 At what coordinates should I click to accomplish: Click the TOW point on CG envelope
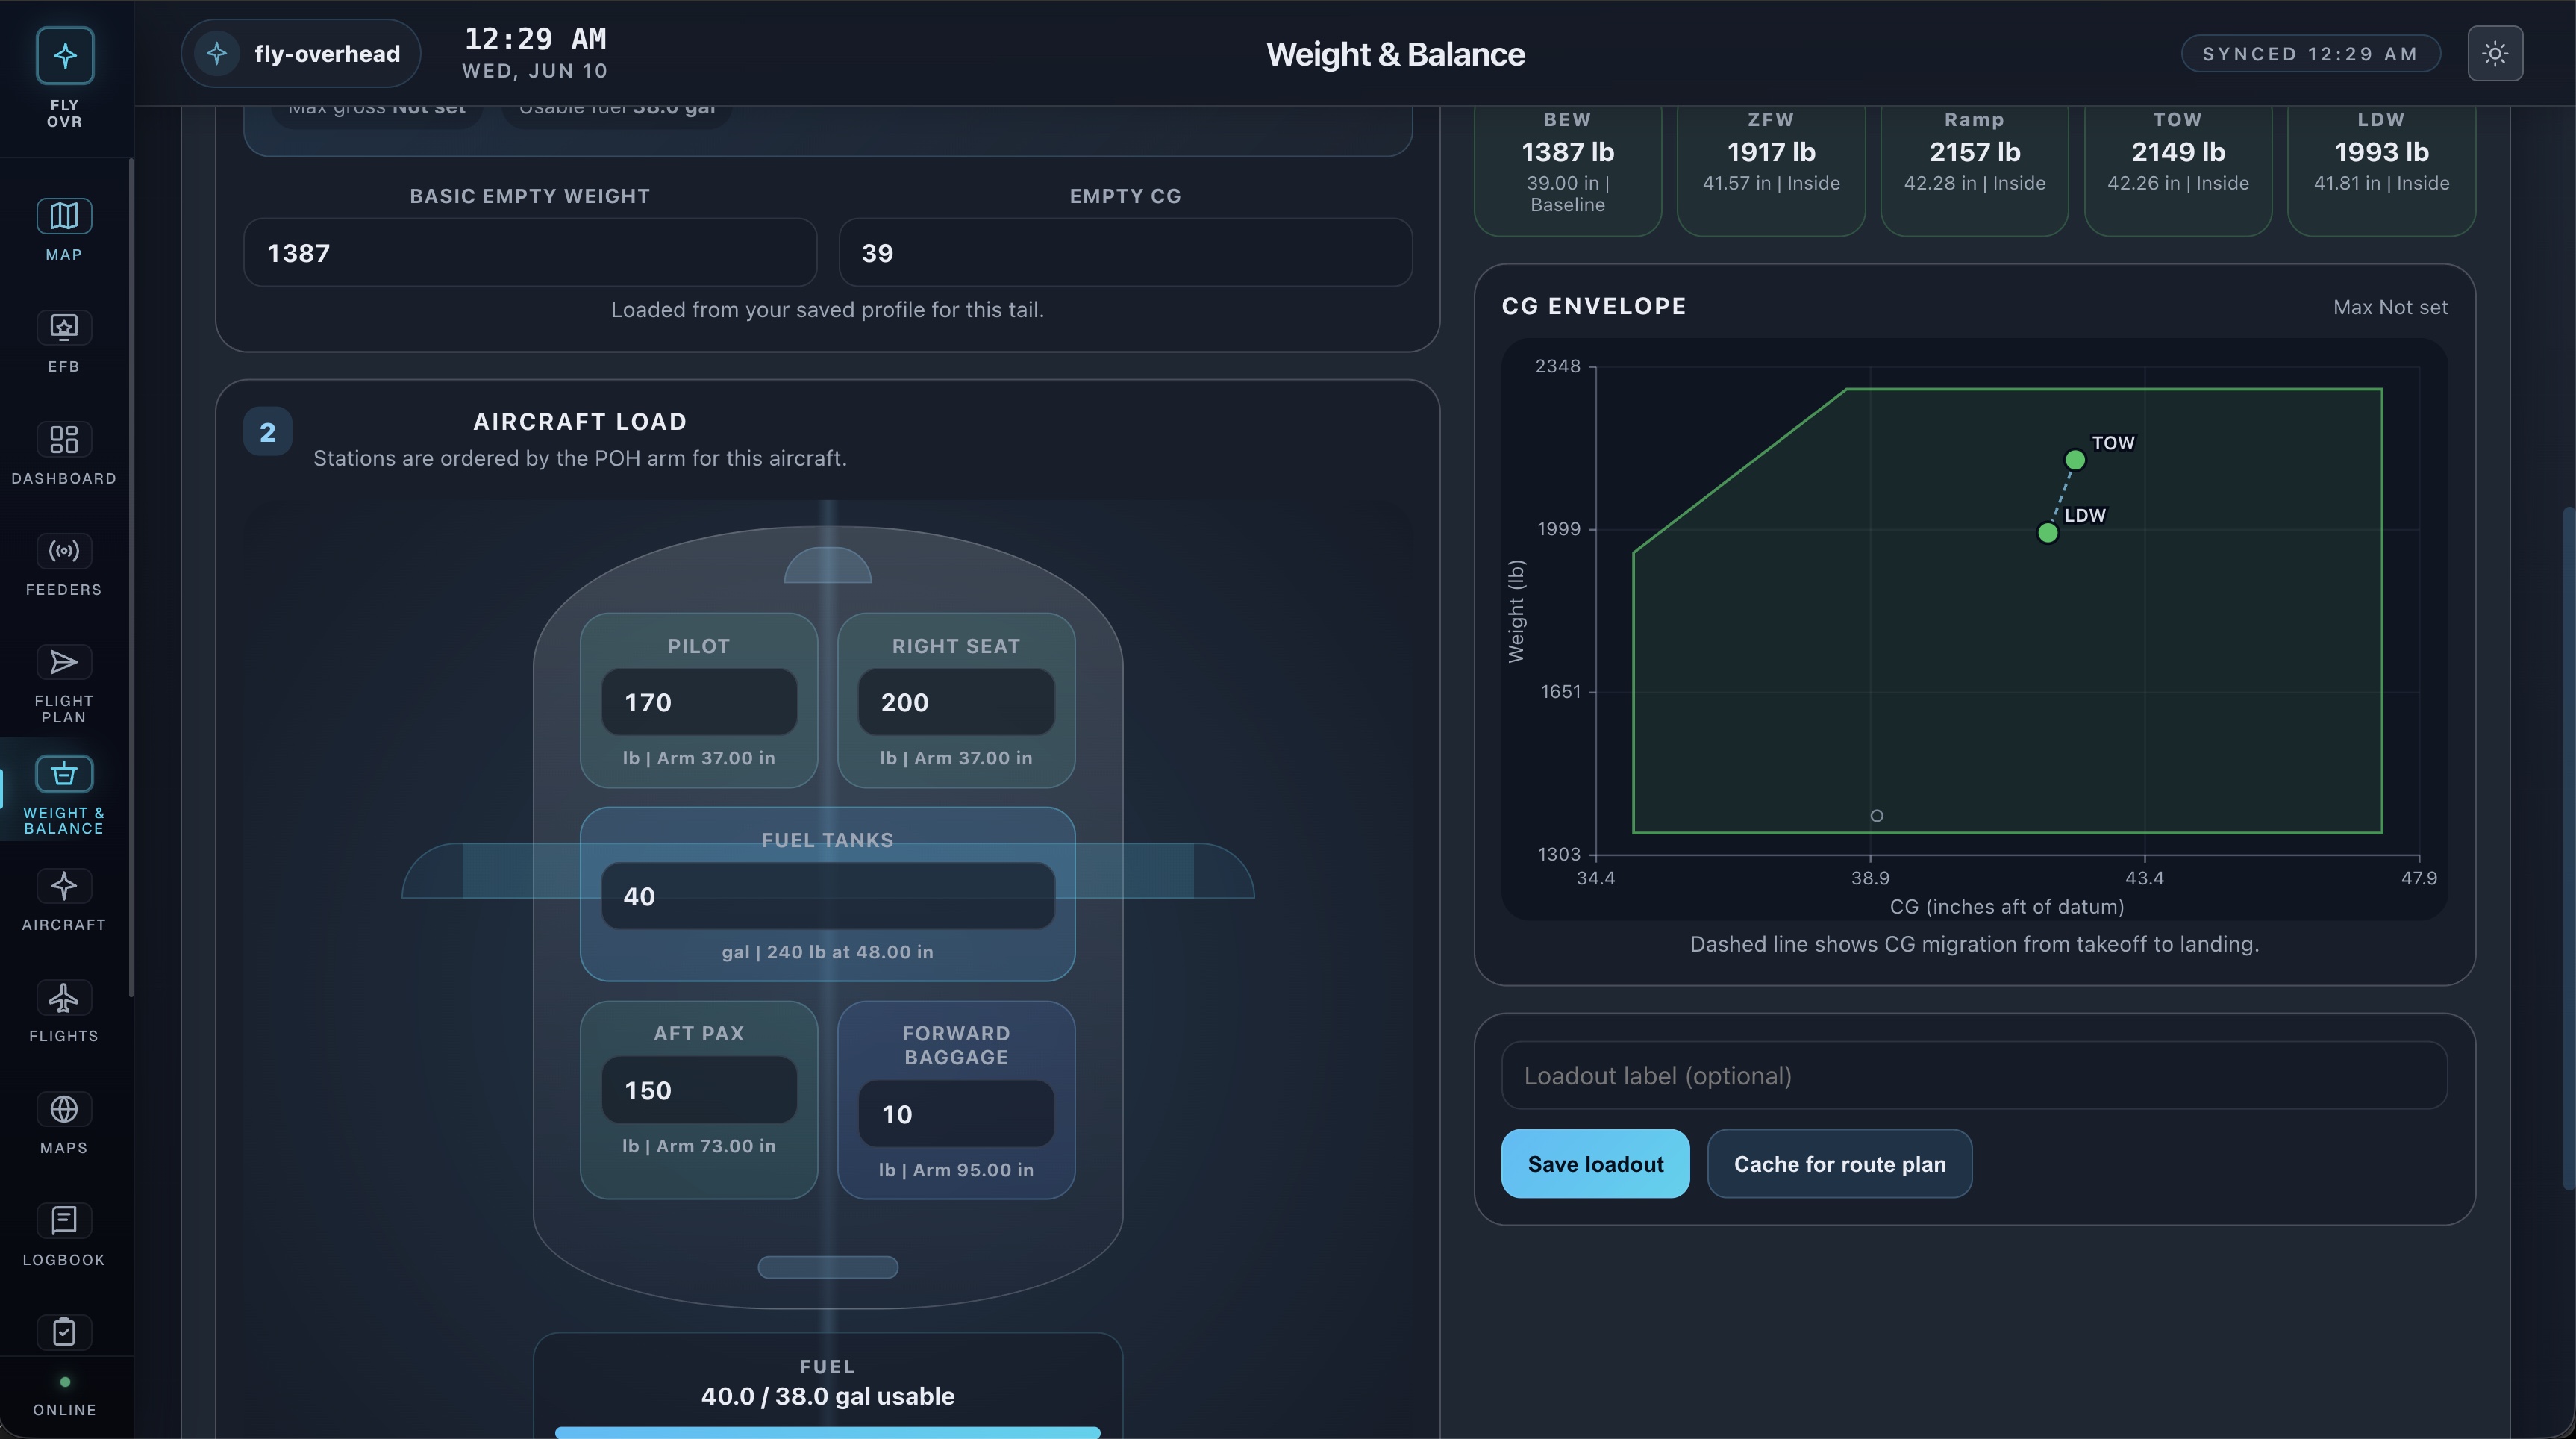click(2075, 460)
